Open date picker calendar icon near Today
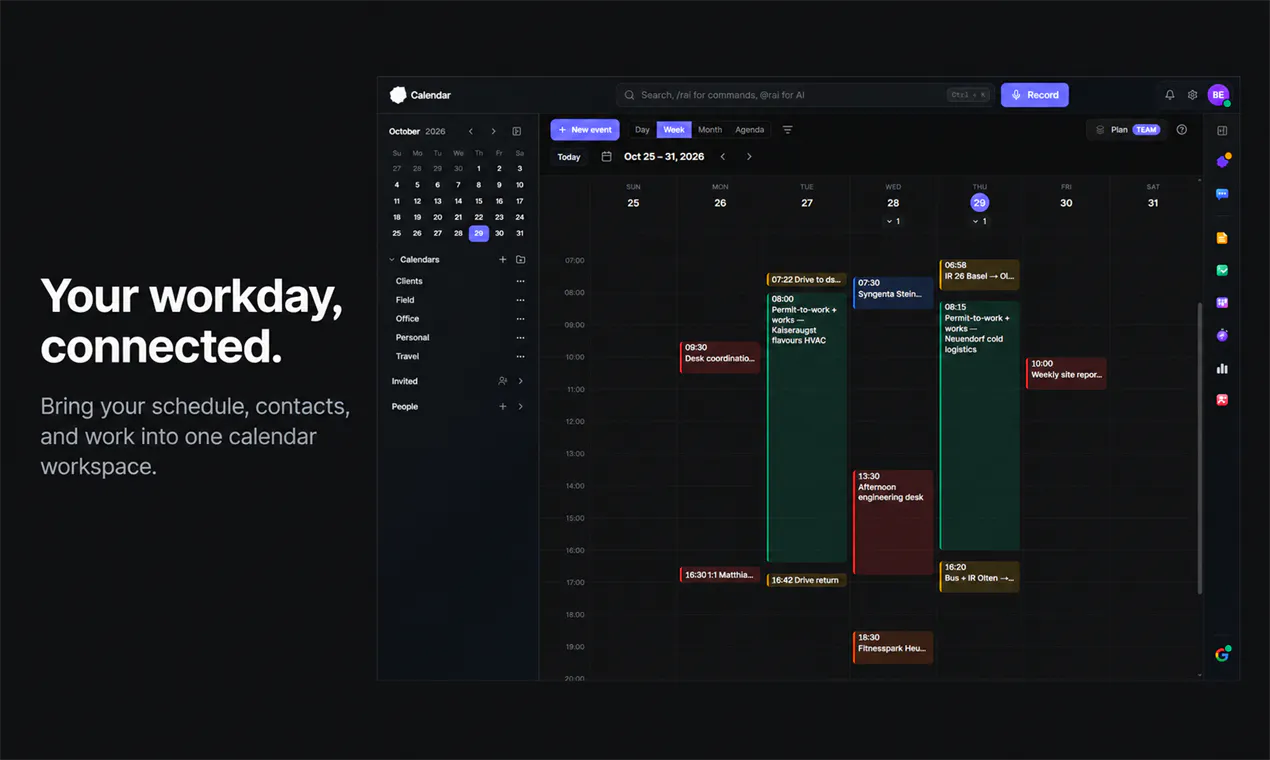1270x760 pixels. [606, 157]
